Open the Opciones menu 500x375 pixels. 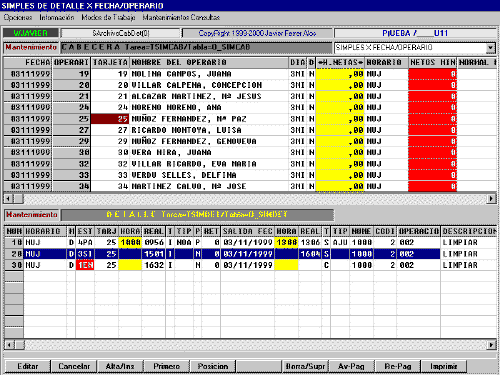(18, 17)
